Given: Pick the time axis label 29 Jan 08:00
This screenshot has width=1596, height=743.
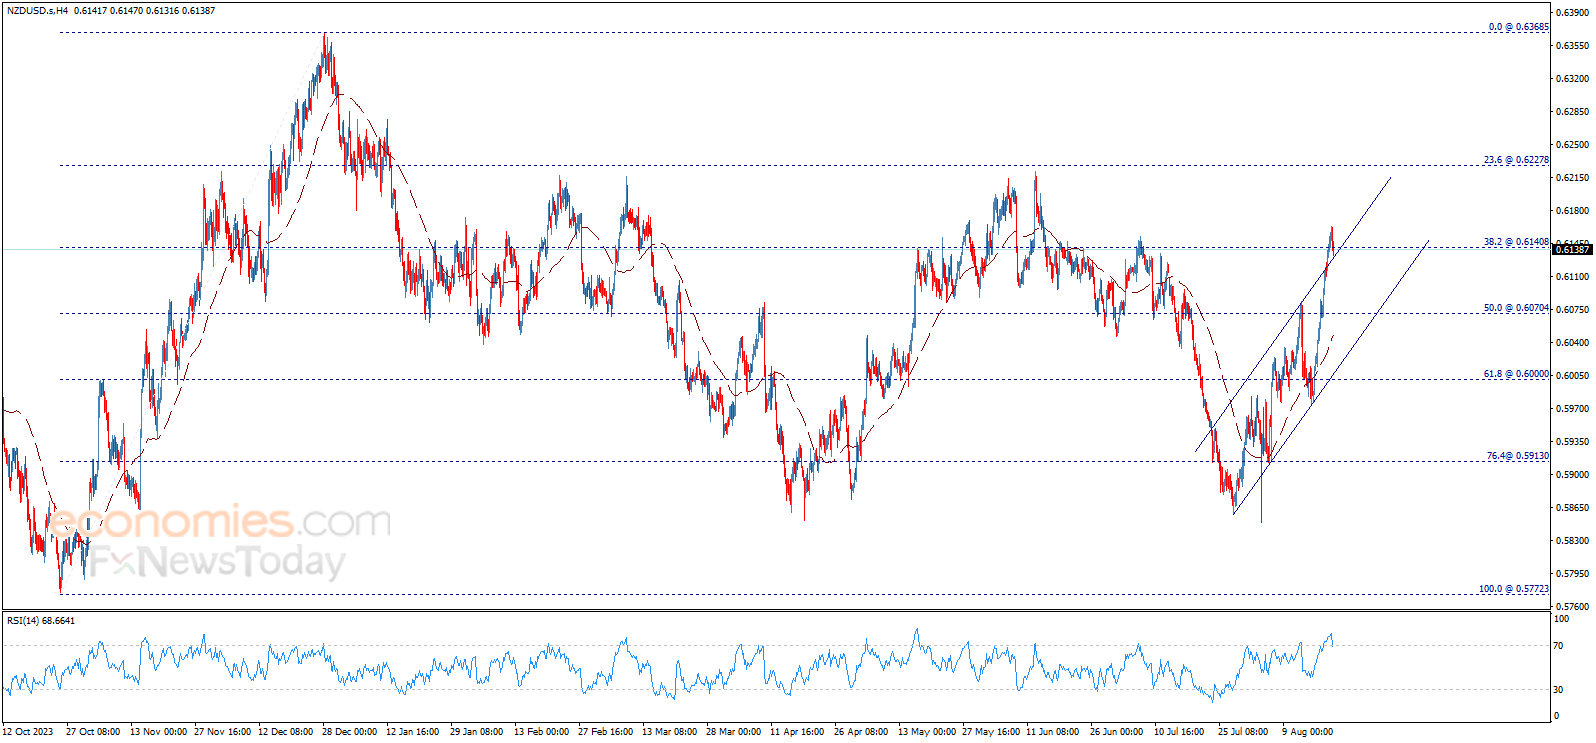Looking at the screenshot, I should 477,732.
